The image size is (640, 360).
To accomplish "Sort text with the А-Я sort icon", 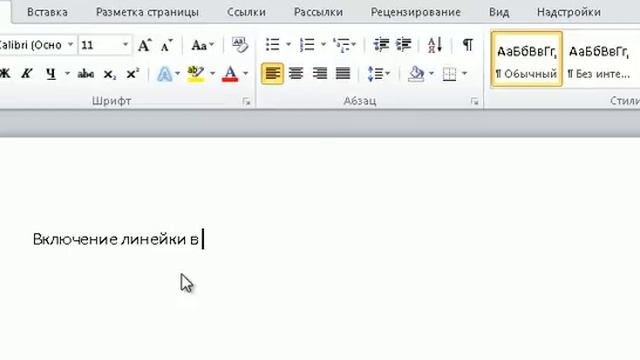I will 435,44.
